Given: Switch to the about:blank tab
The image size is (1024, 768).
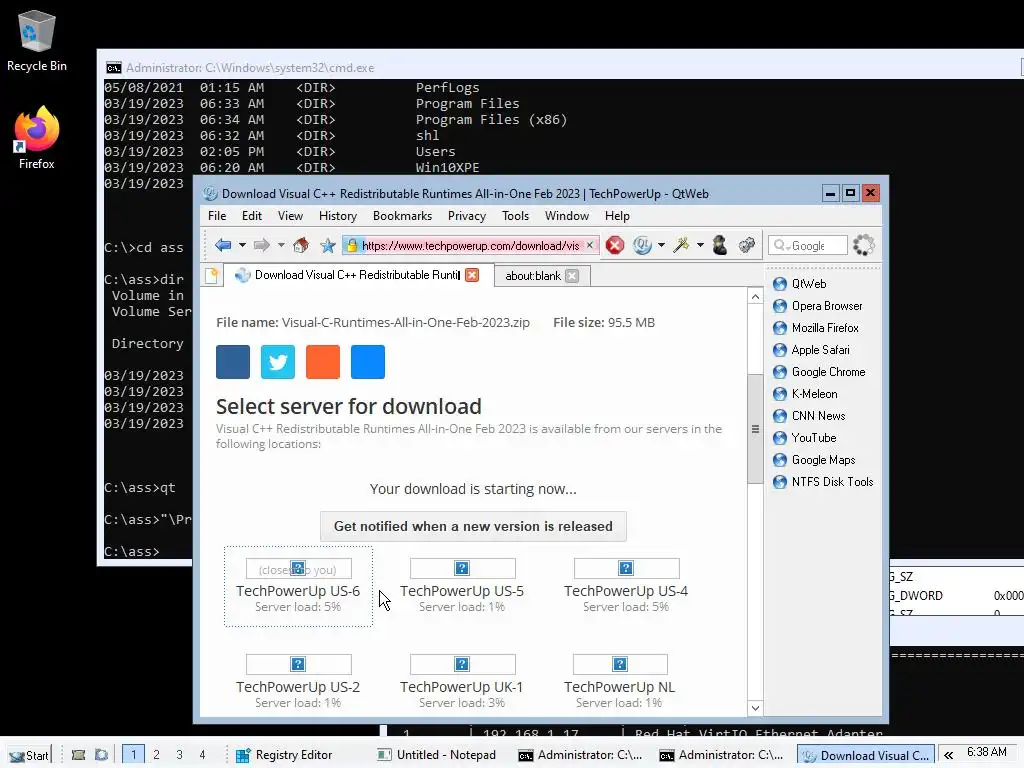Looking at the screenshot, I should click(532, 276).
